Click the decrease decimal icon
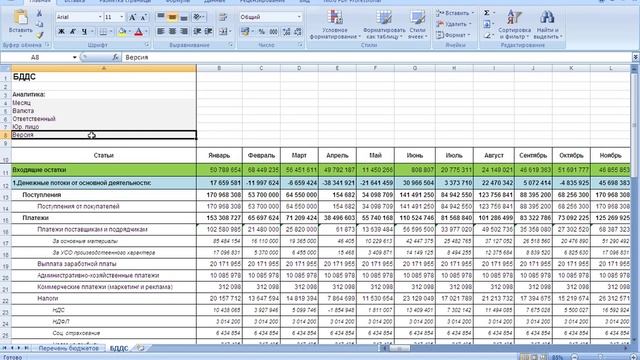640x360 pixels. [x=298, y=31]
